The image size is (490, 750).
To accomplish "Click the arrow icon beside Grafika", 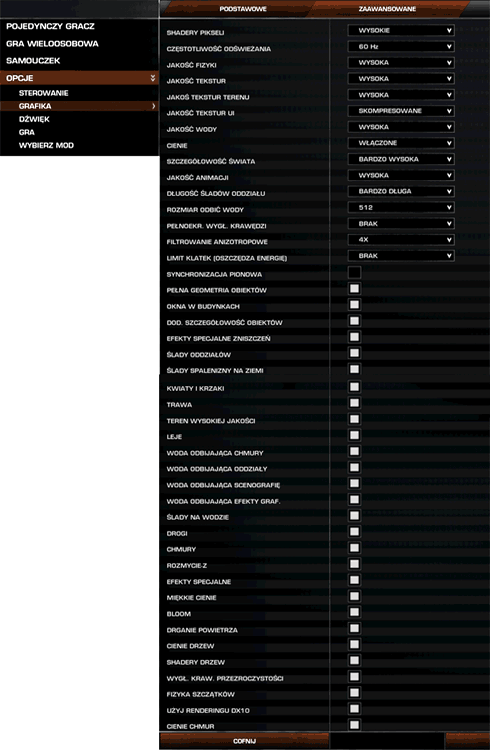I will [x=154, y=106].
